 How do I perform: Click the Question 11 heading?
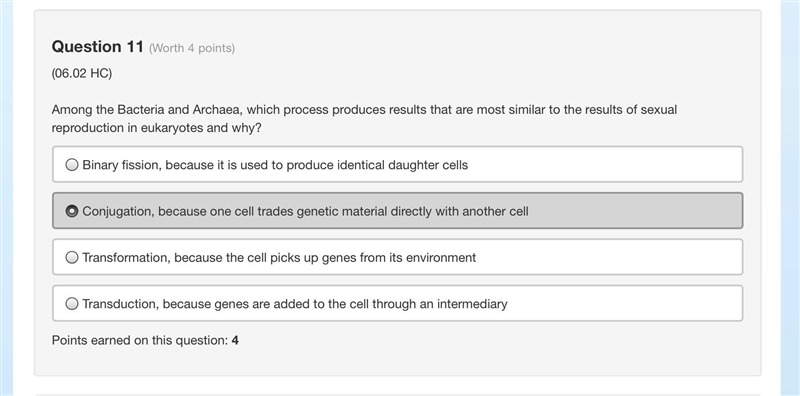97,47
